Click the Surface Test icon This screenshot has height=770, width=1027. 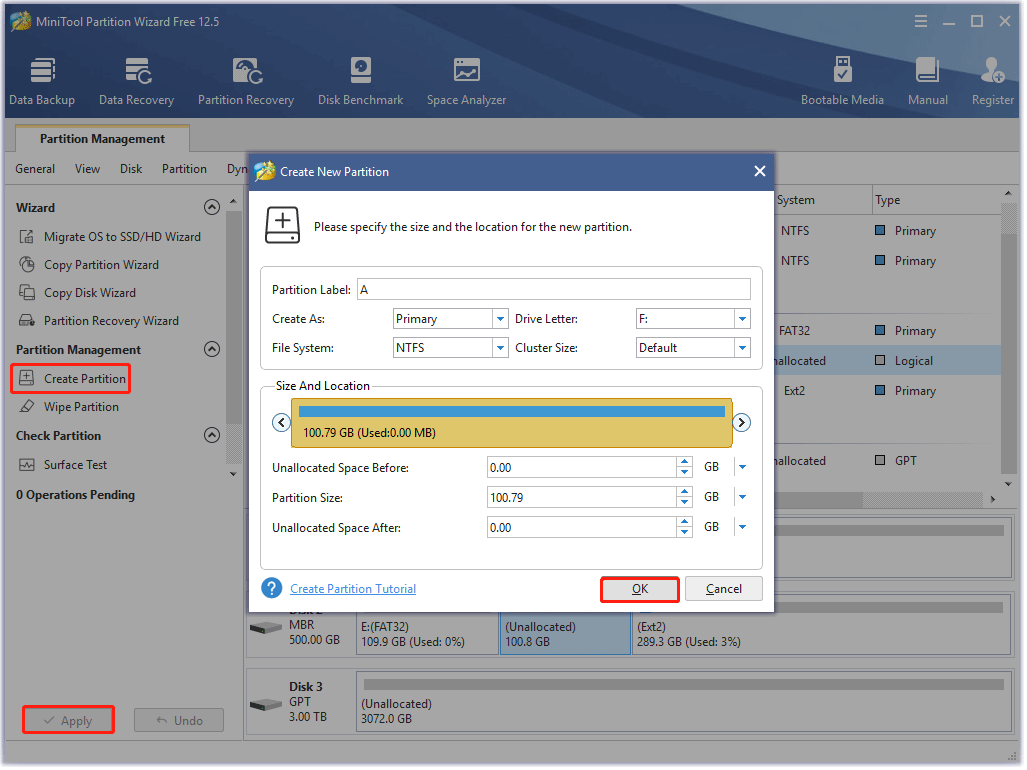[27, 466]
